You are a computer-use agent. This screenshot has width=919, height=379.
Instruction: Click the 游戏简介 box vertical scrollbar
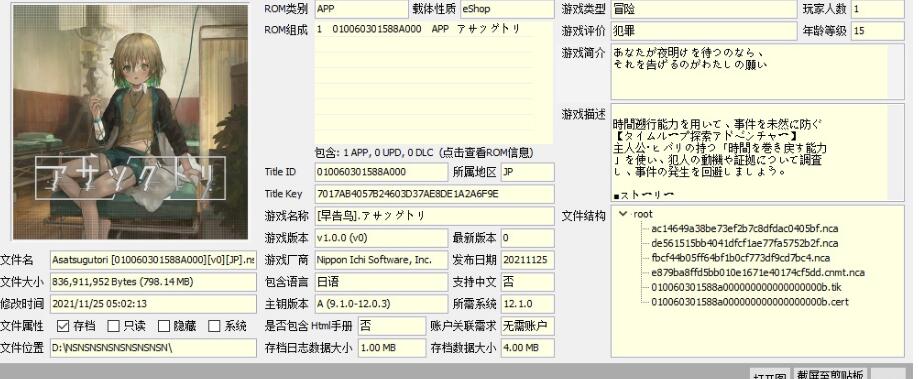[896, 71]
